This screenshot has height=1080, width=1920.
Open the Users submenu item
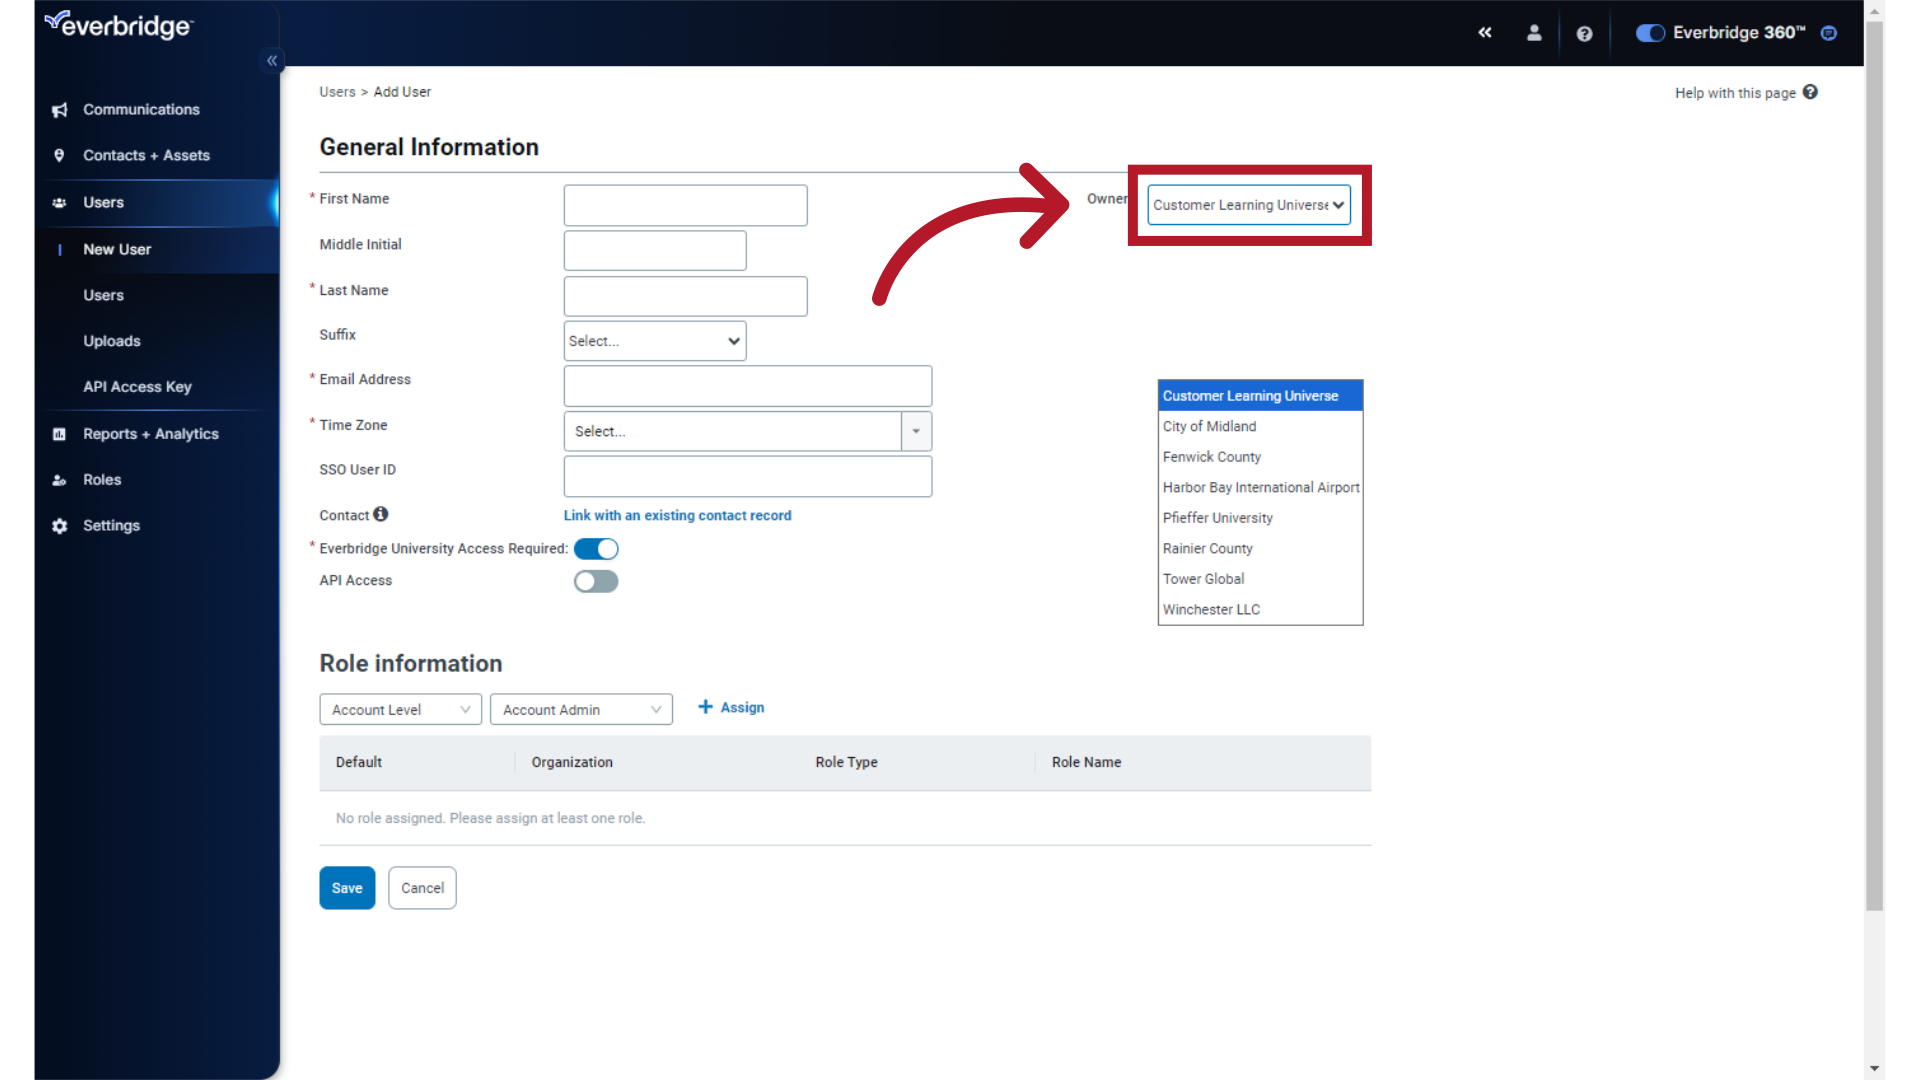[104, 294]
